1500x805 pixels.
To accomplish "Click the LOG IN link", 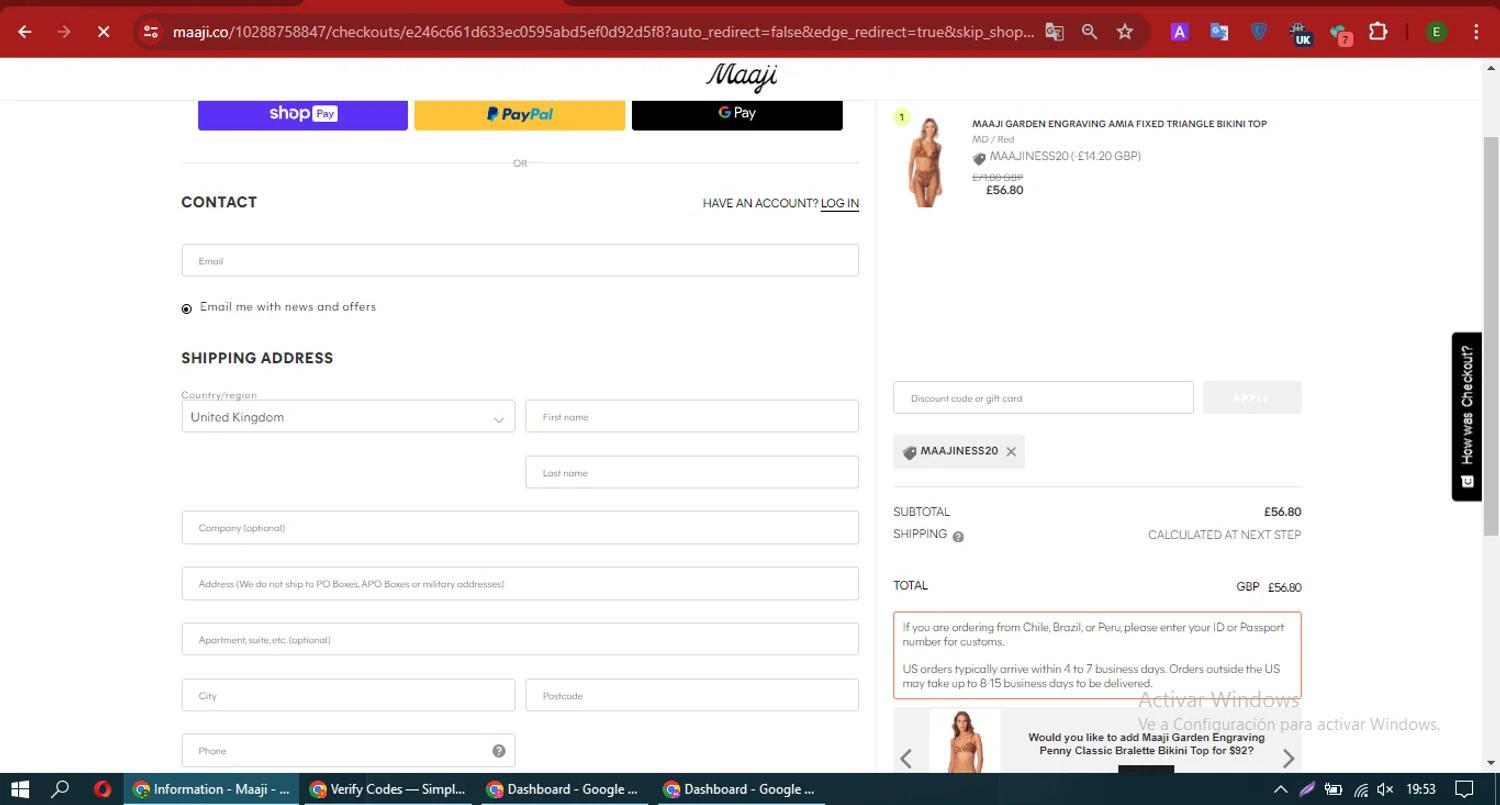I will (x=840, y=203).
